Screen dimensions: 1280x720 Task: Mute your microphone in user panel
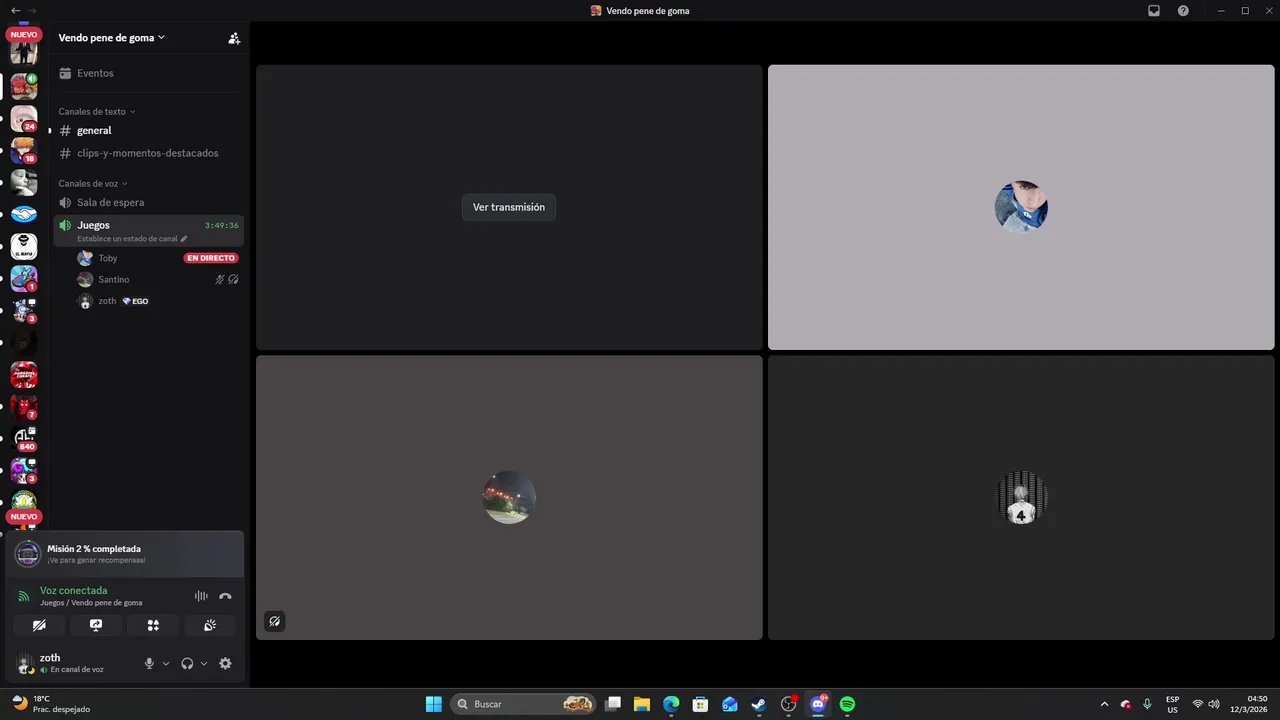[x=149, y=663]
